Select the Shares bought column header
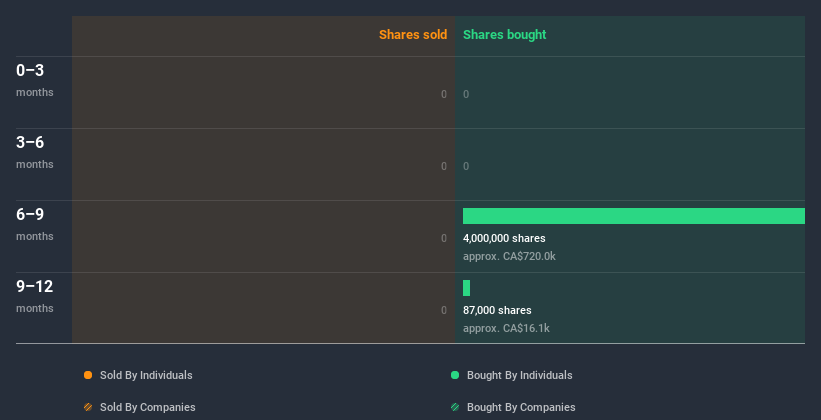Viewport: 821px width, 420px height. coord(505,35)
